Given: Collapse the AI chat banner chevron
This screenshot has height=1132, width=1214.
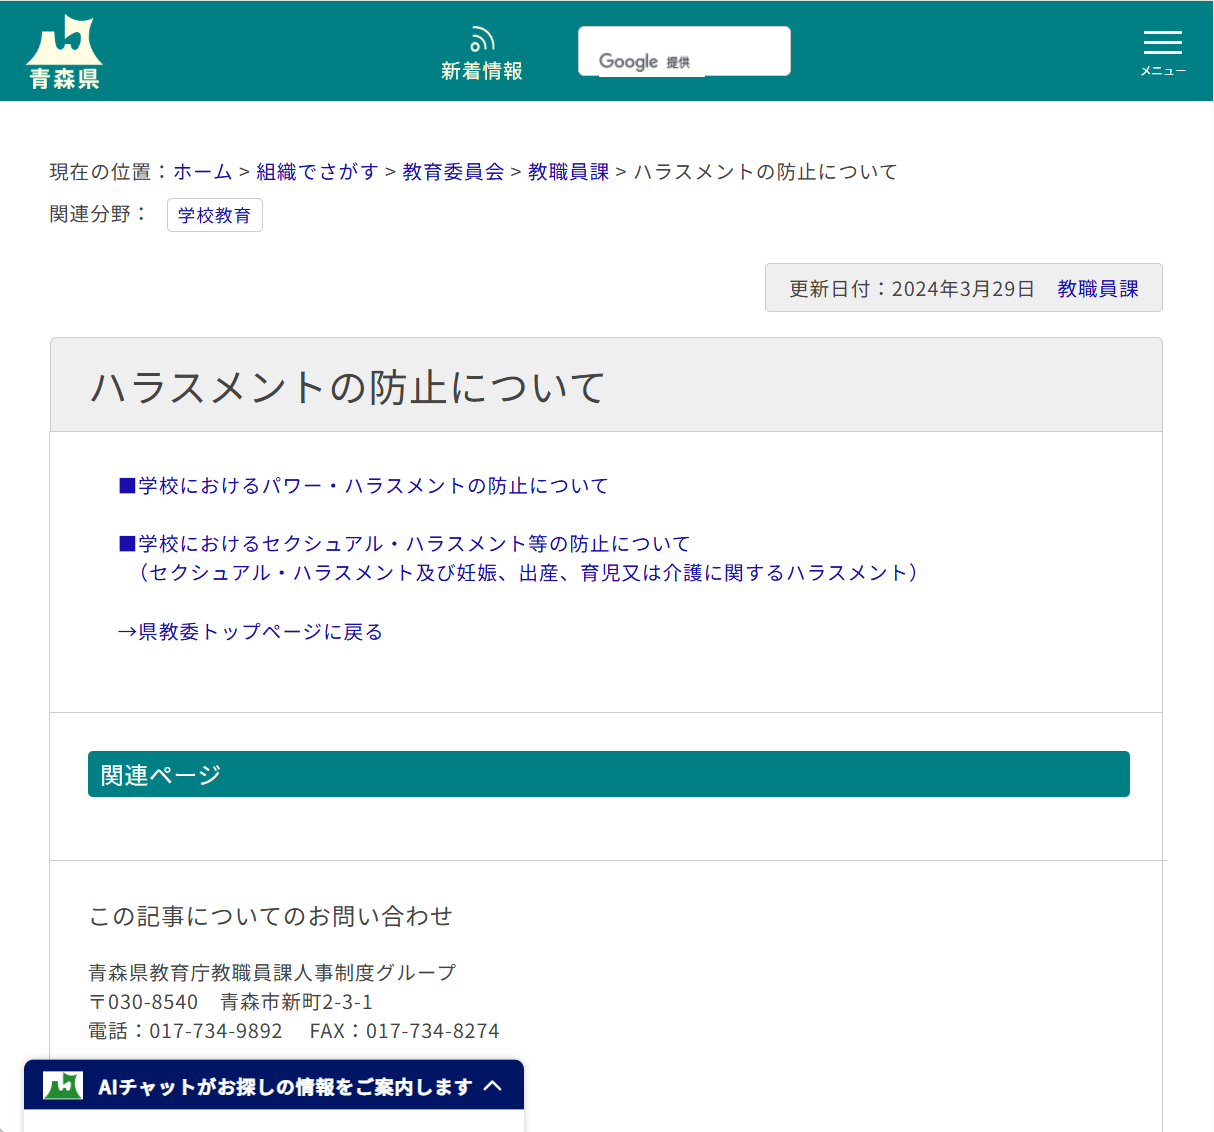Looking at the screenshot, I should pos(492,1085).
